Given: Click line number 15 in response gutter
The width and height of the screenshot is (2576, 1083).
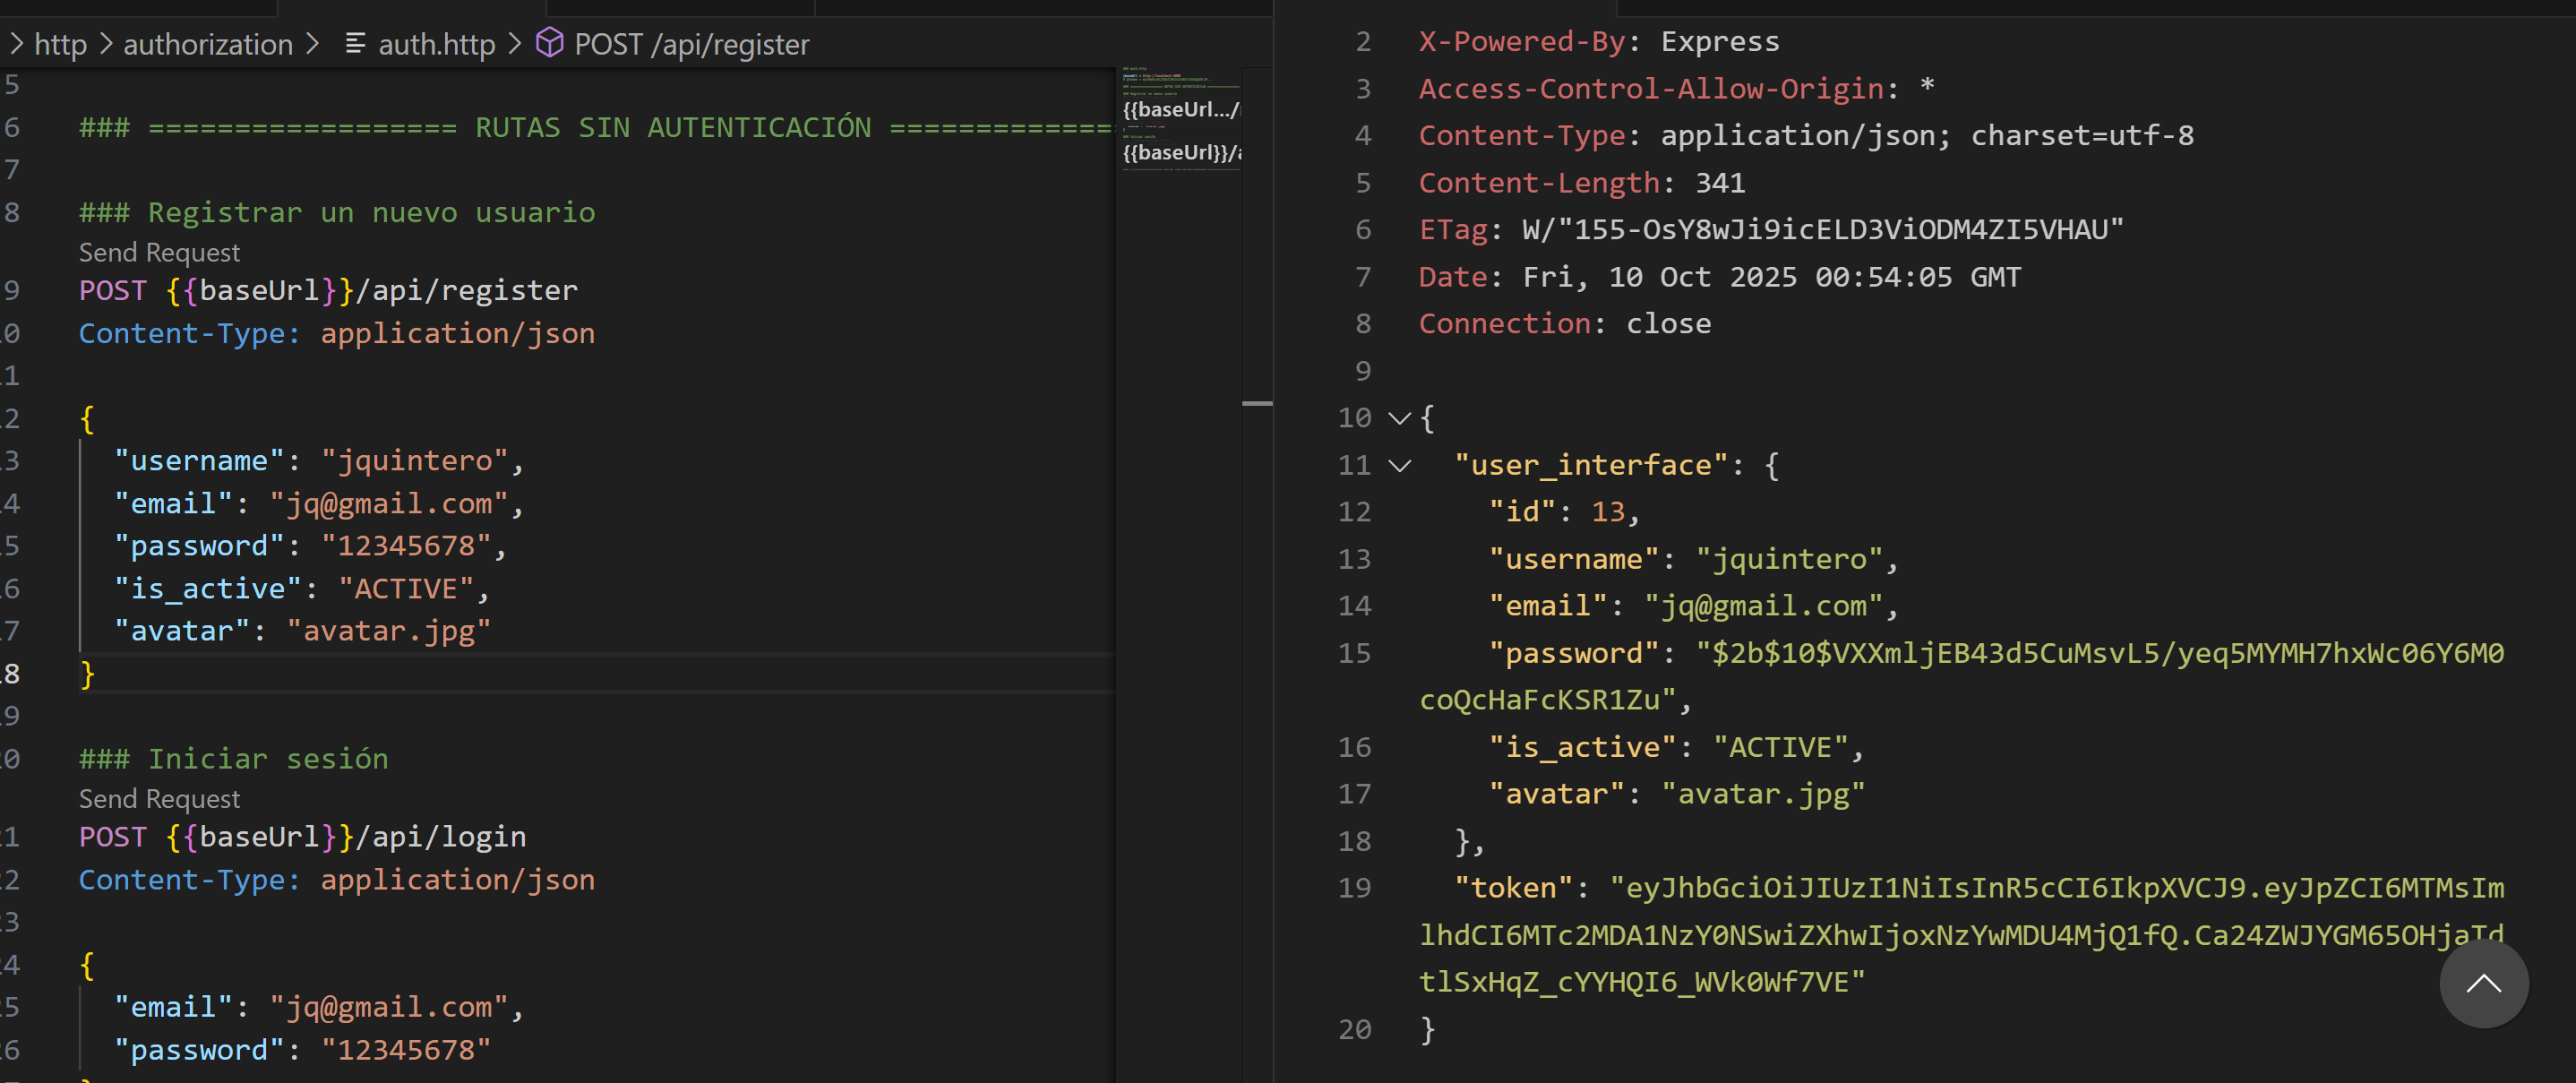Looking at the screenshot, I should tap(1354, 653).
